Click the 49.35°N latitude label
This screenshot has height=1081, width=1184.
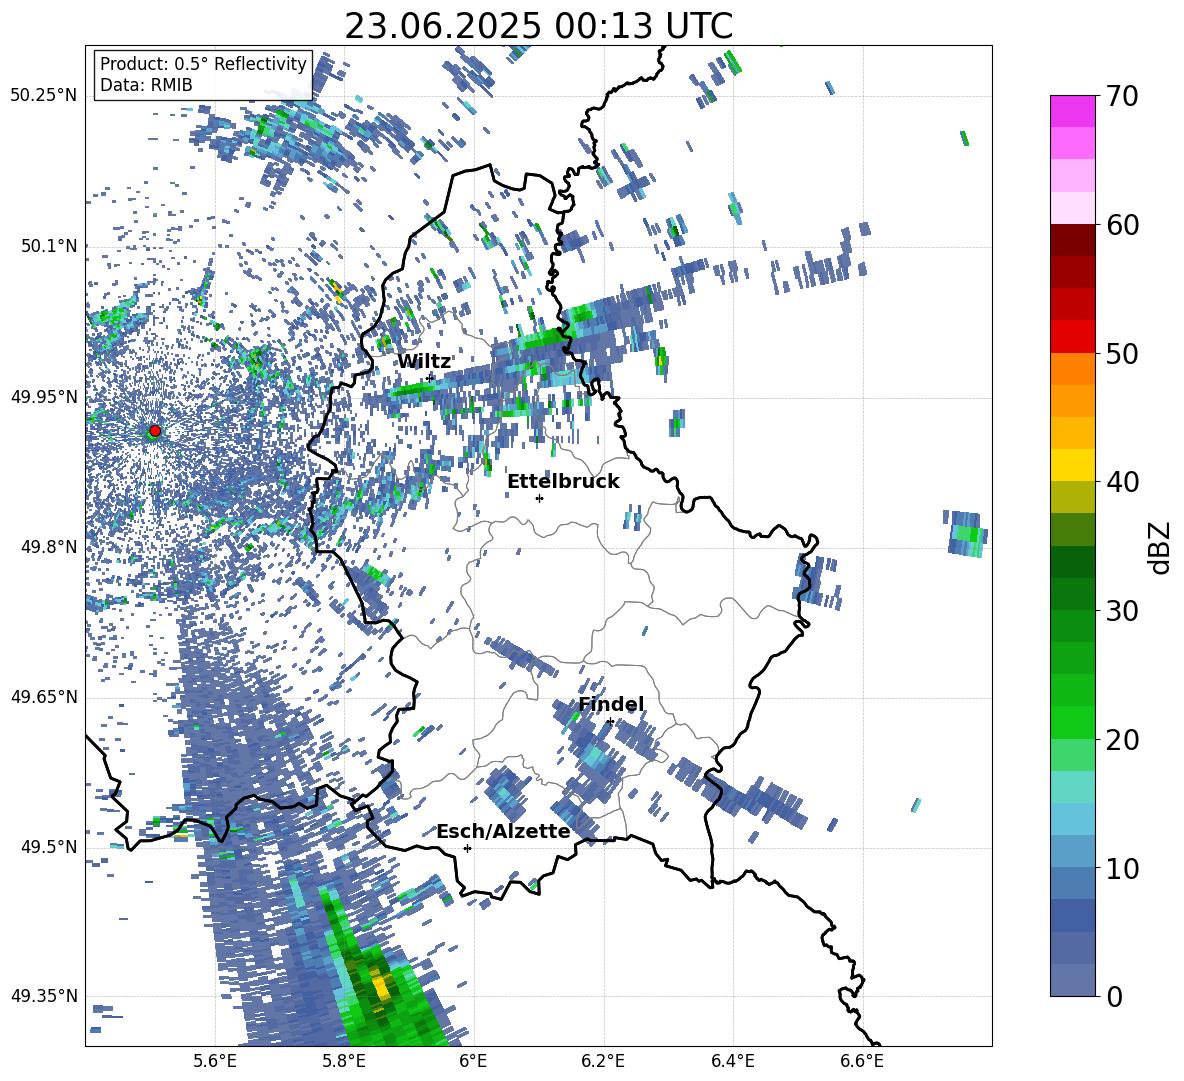(44, 996)
